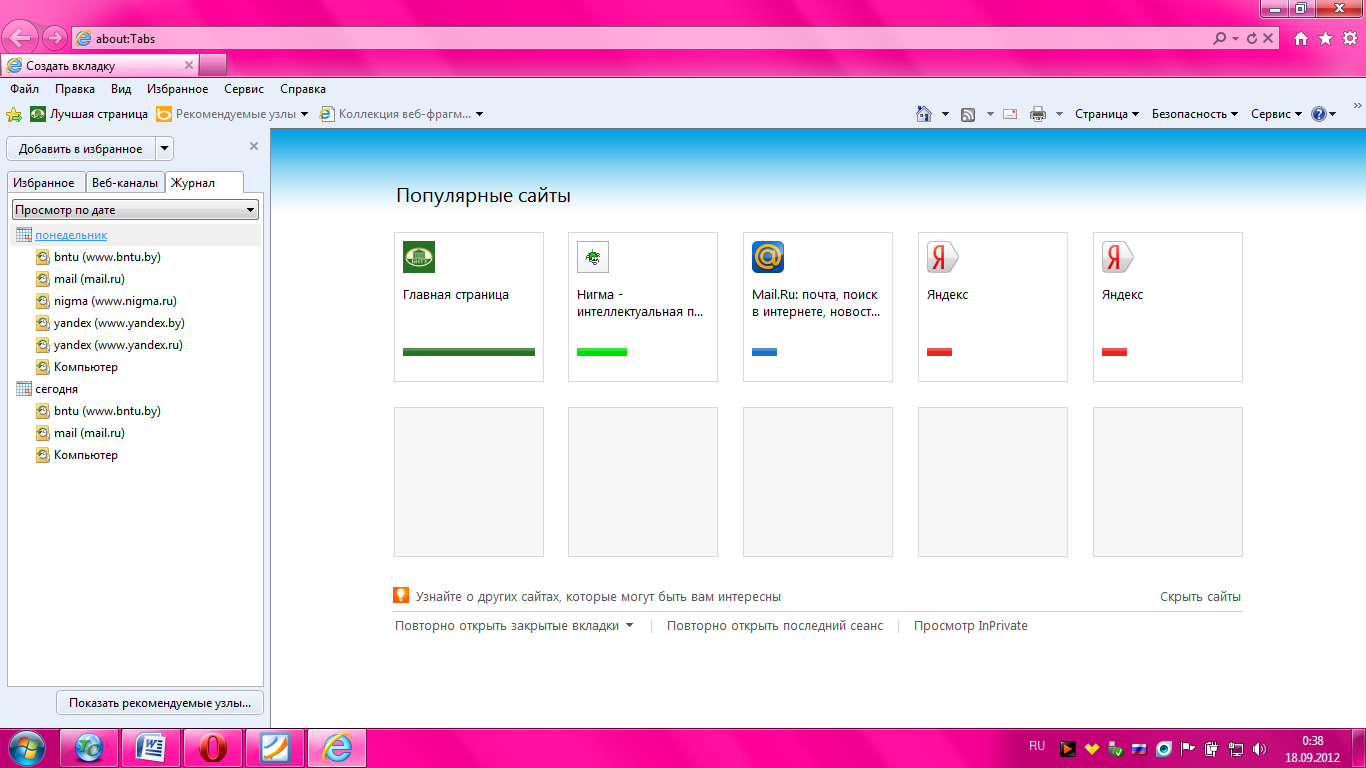
Task: Open the Просмотр по дате combo box
Action: (135, 210)
